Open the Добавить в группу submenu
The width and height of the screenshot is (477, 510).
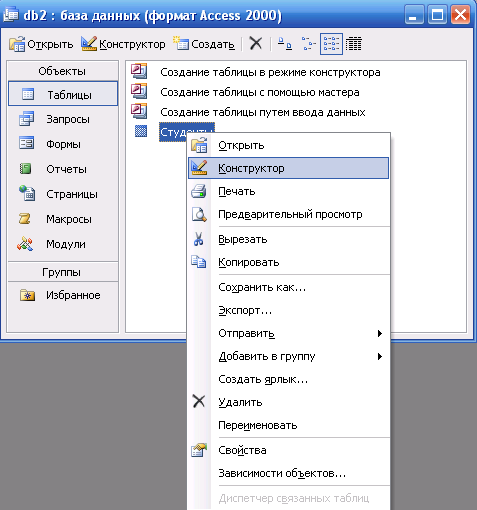[289, 356]
